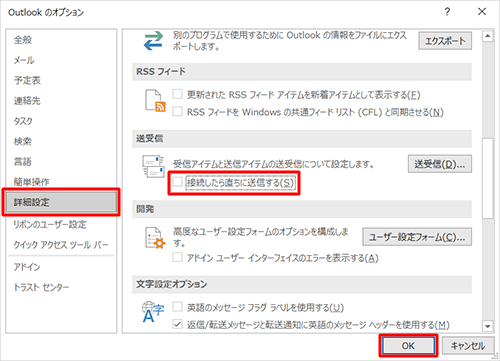500x361 pixels.
Task: Click the キャンセル button
Action: (468, 346)
